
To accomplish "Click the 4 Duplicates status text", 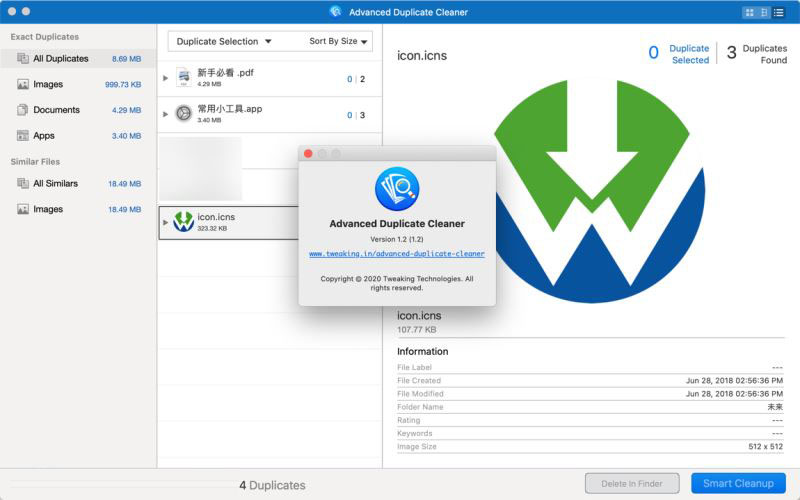I will 272,485.
